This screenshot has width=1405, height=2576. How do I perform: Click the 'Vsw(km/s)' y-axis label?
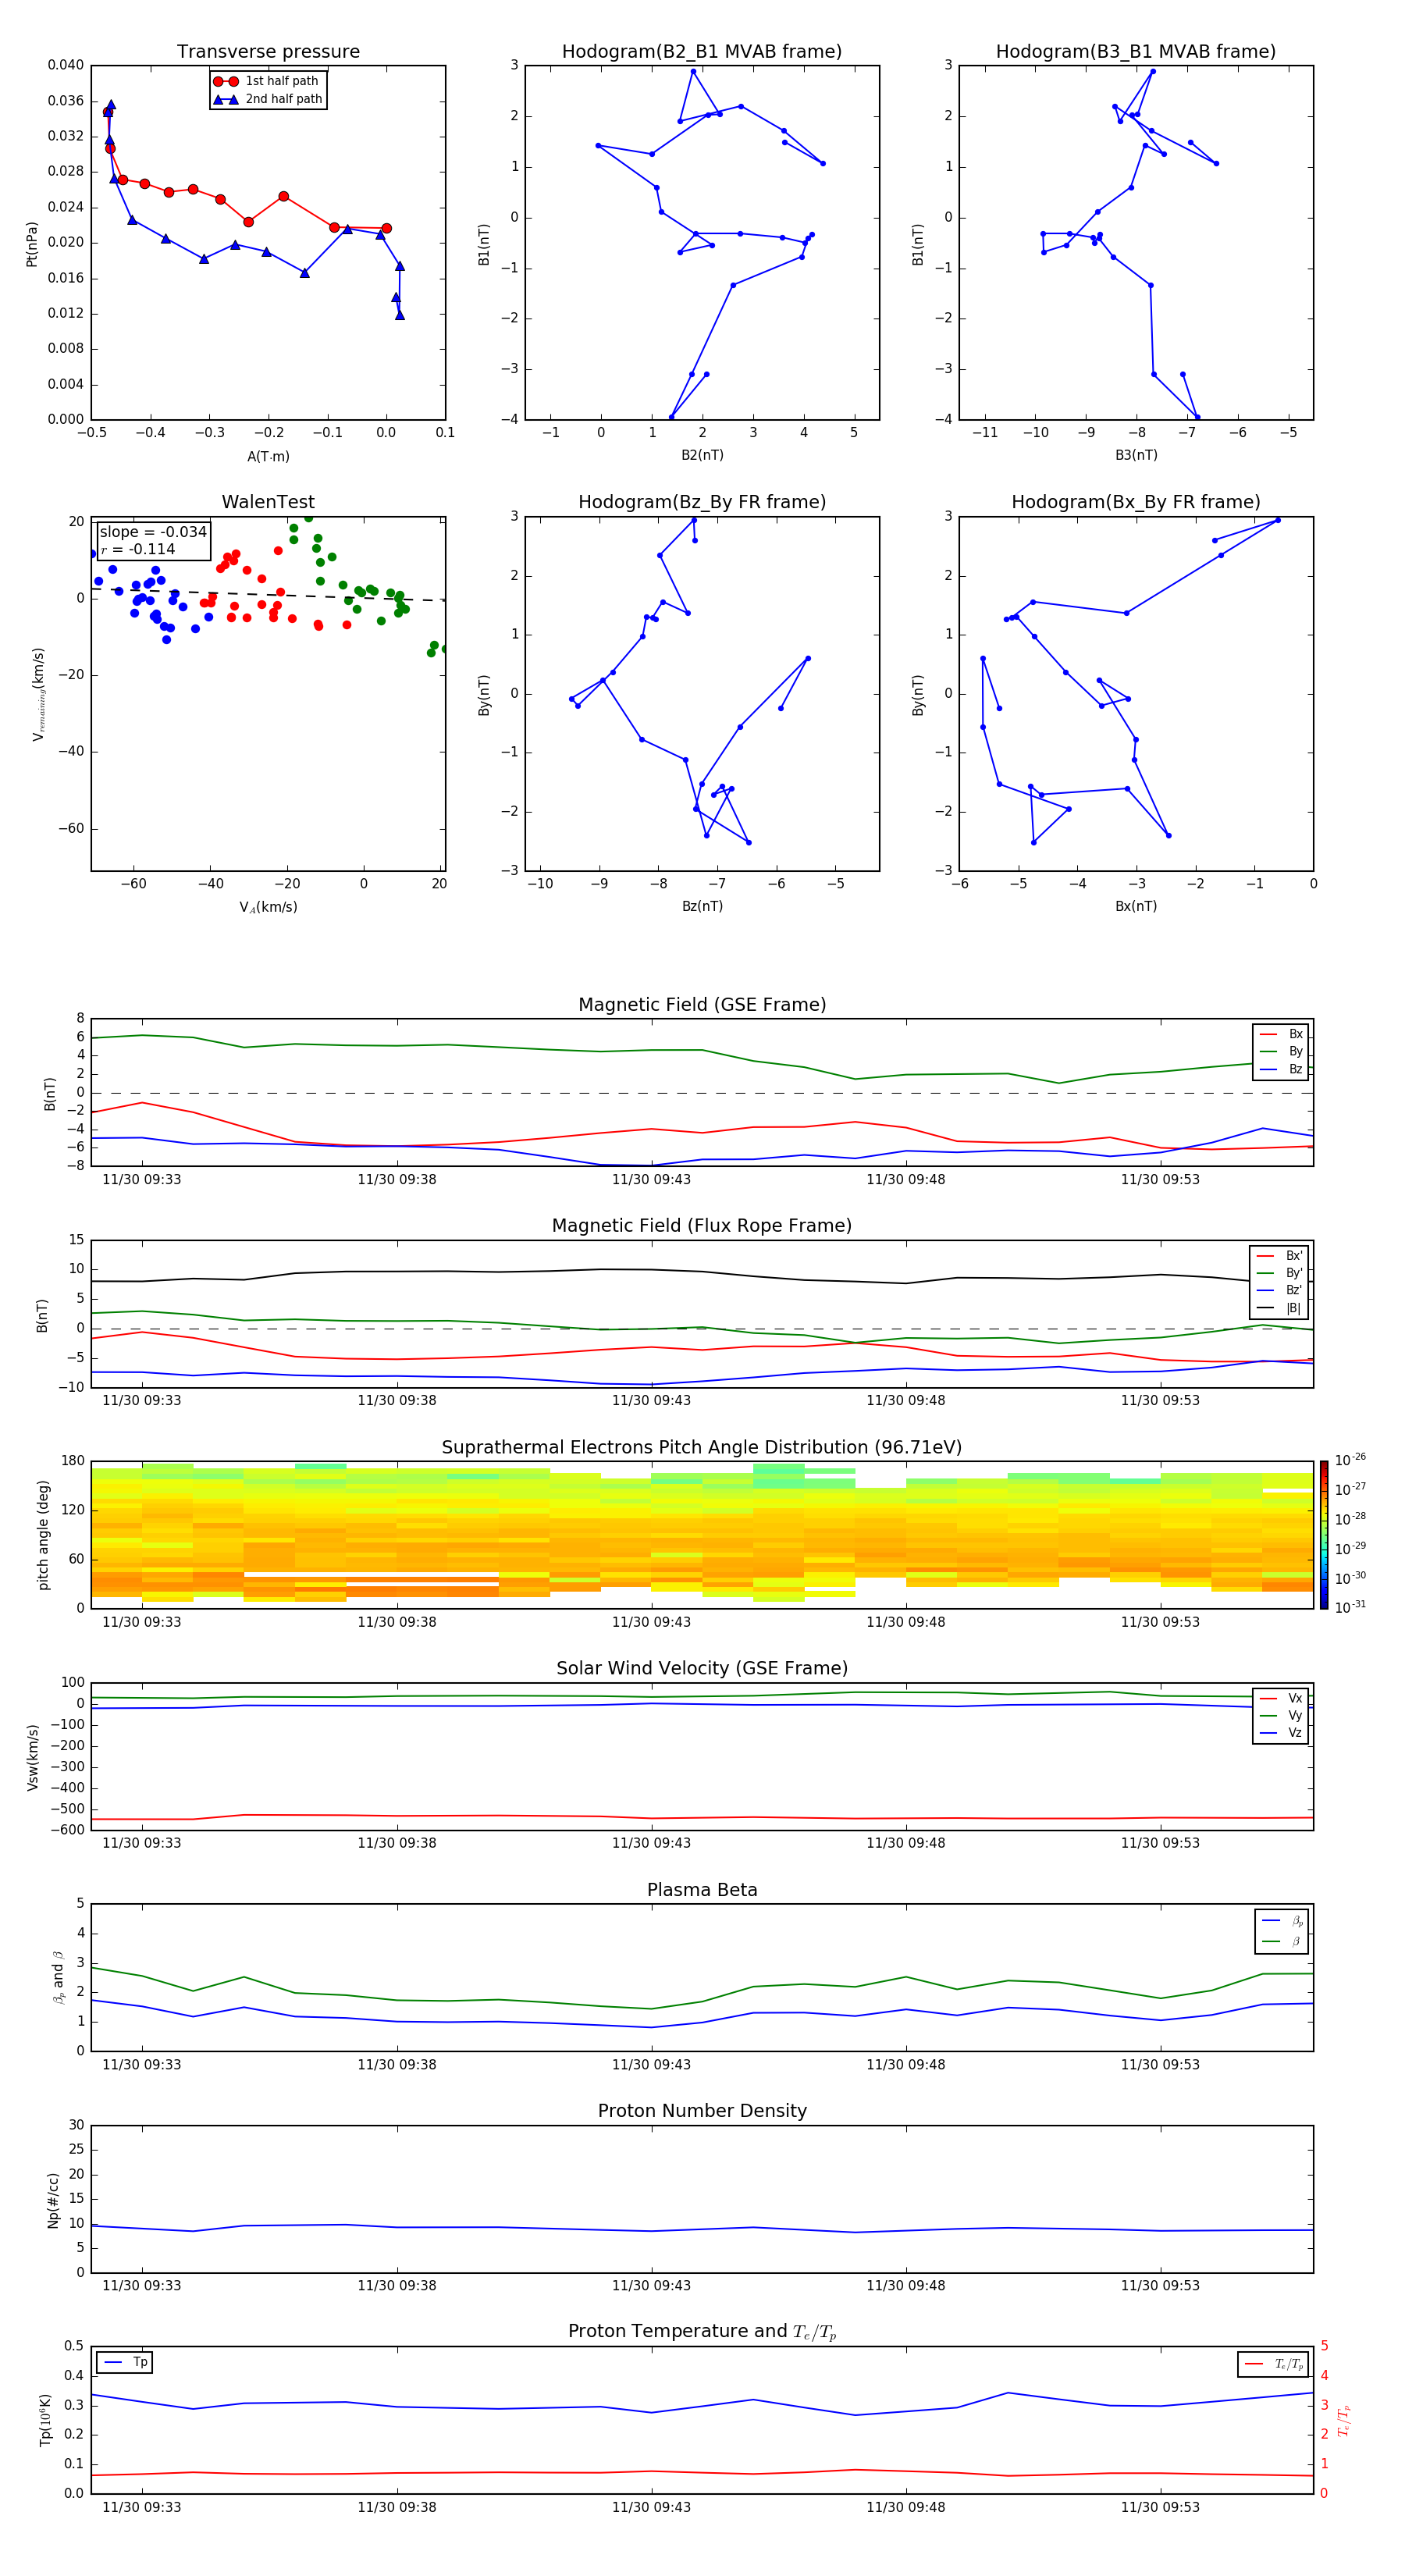(32, 1757)
